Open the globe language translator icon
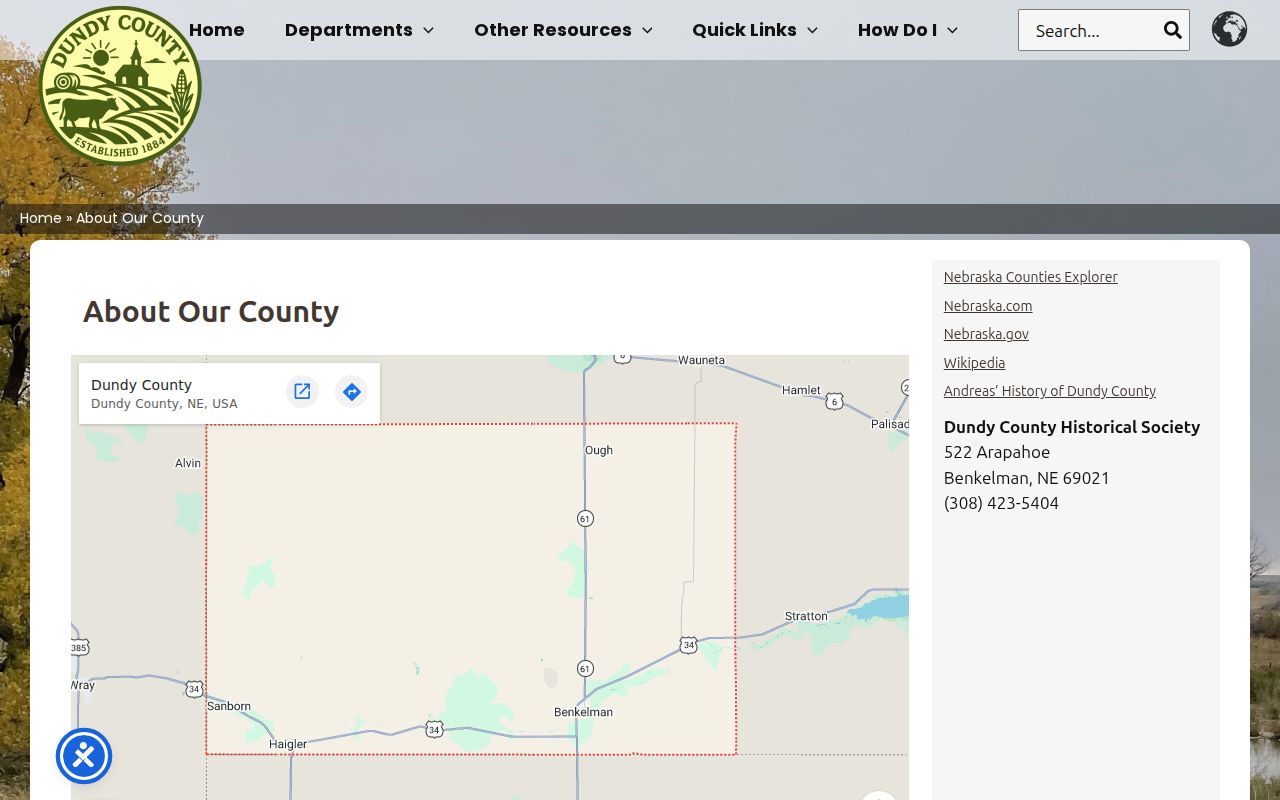 (1229, 29)
